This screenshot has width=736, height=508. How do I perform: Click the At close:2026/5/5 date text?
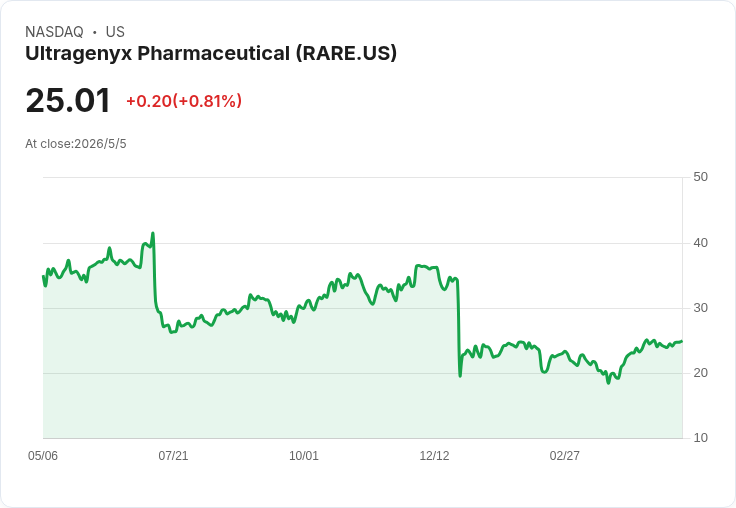[76, 144]
